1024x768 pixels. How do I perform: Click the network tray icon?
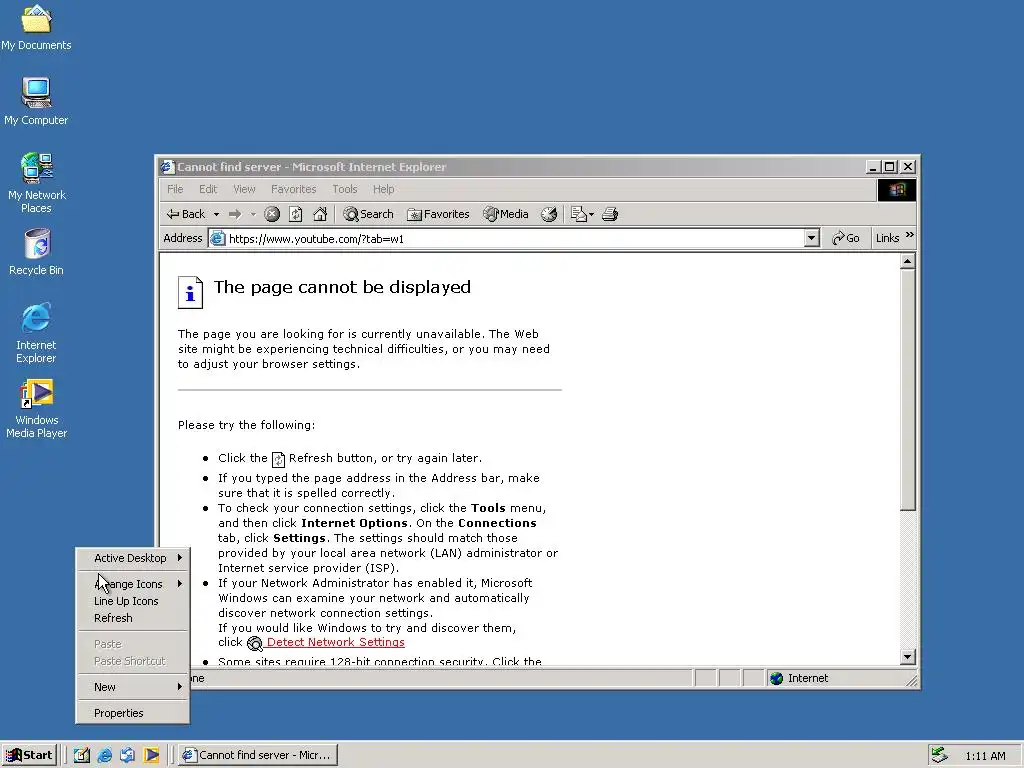[x=939, y=755]
